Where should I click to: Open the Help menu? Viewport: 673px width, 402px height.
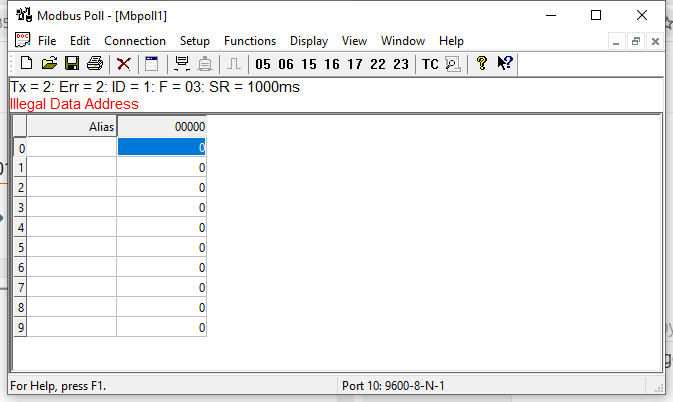pos(451,41)
